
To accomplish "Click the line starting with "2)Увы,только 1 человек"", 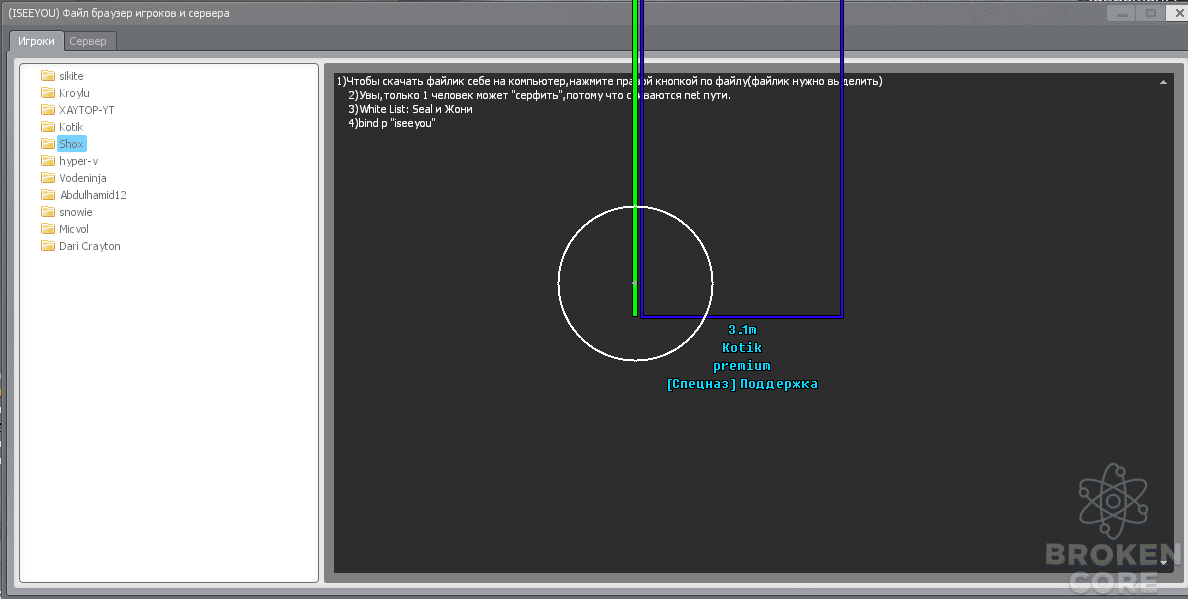I will coord(539,95).
